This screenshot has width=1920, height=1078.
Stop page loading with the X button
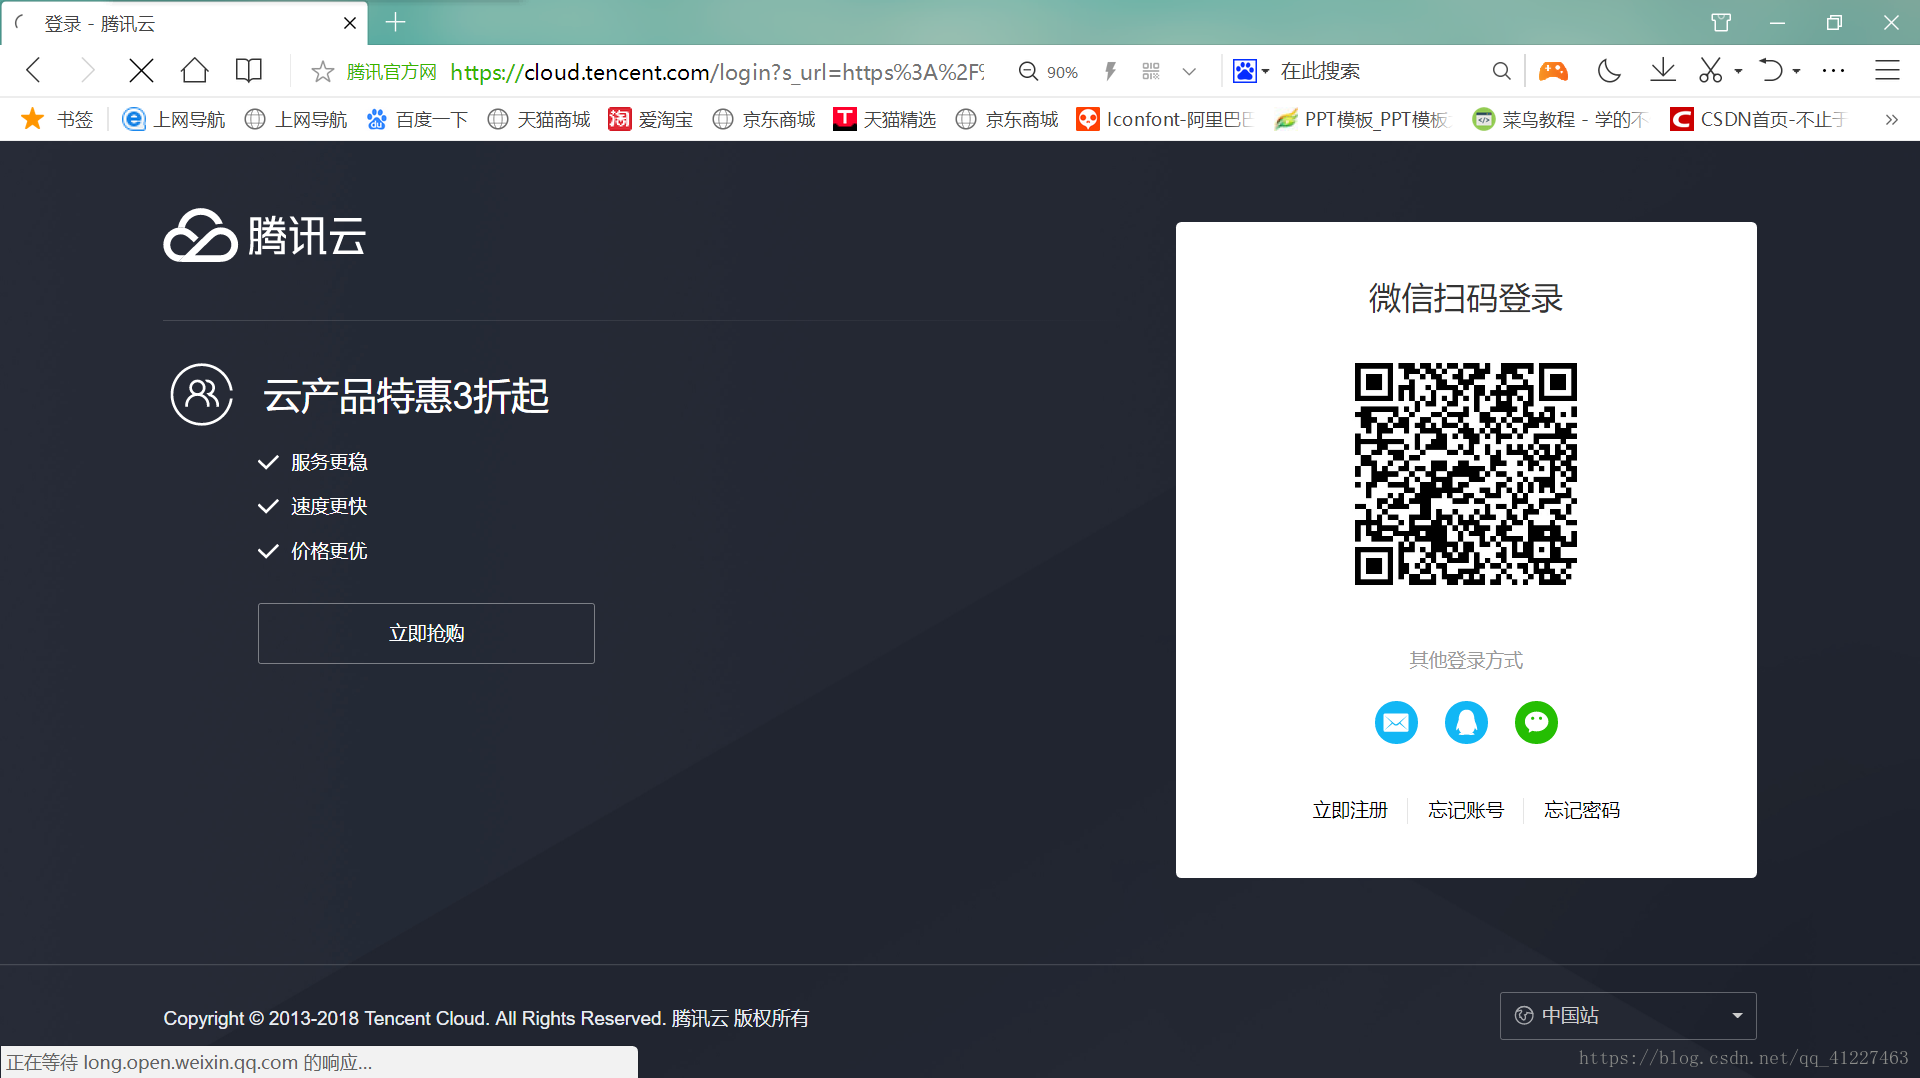pyautogui.click(x=142, y=70)
